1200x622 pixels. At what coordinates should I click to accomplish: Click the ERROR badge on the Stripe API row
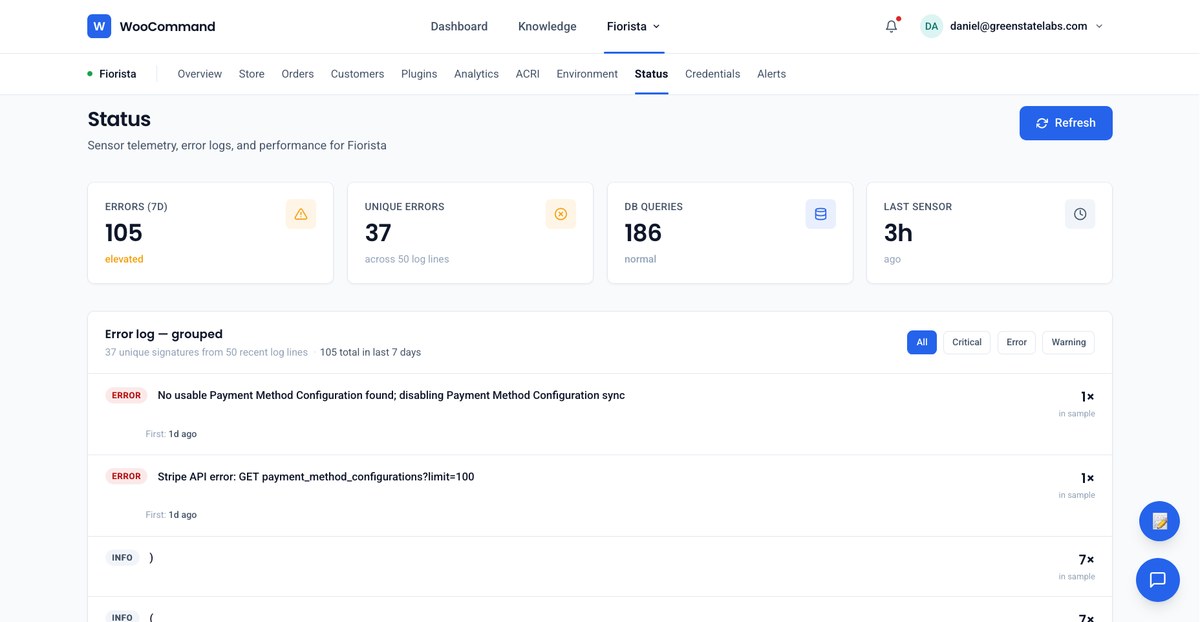pos(126,477)
